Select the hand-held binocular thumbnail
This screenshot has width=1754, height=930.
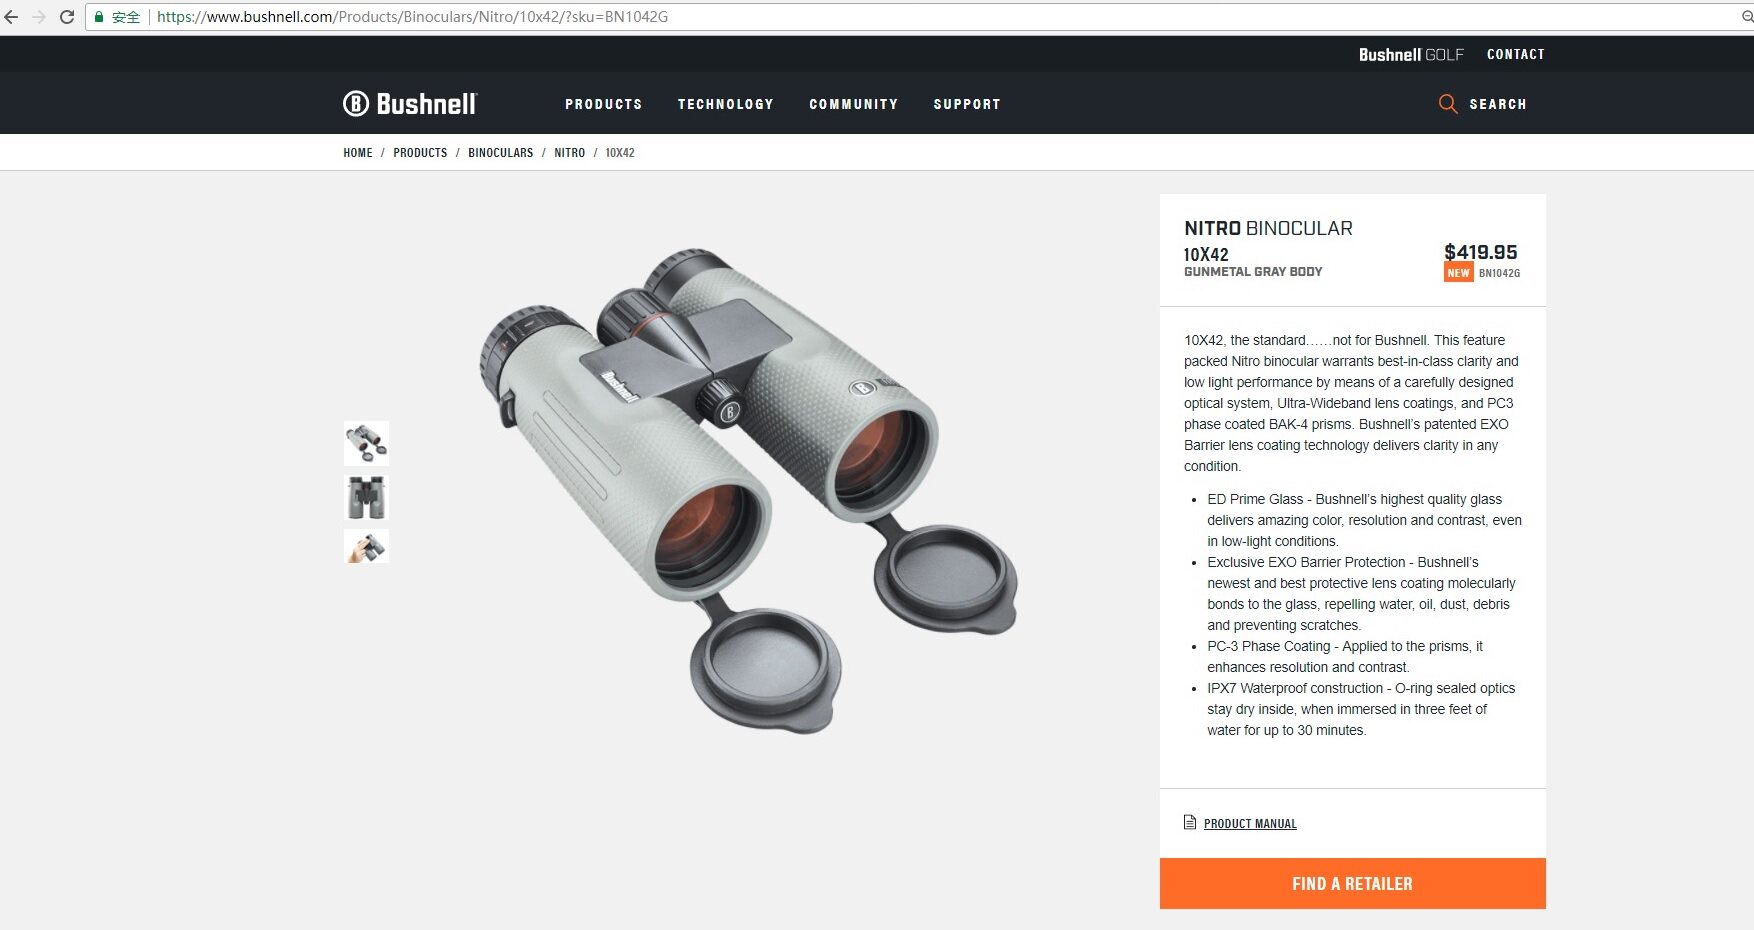[x=366, y=546]
